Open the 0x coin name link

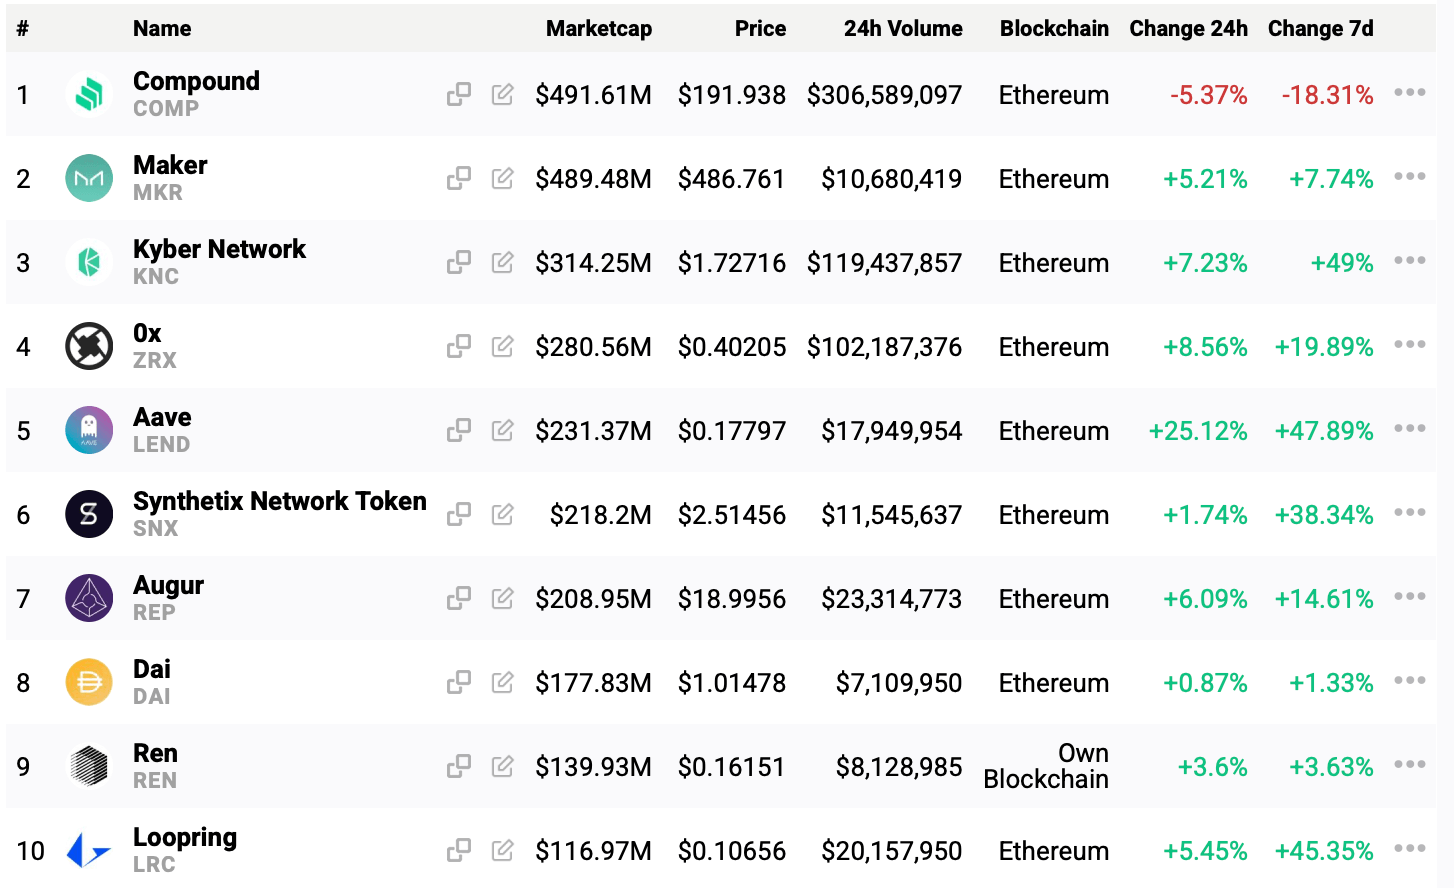pyautogui.click(x=147, y=333)
